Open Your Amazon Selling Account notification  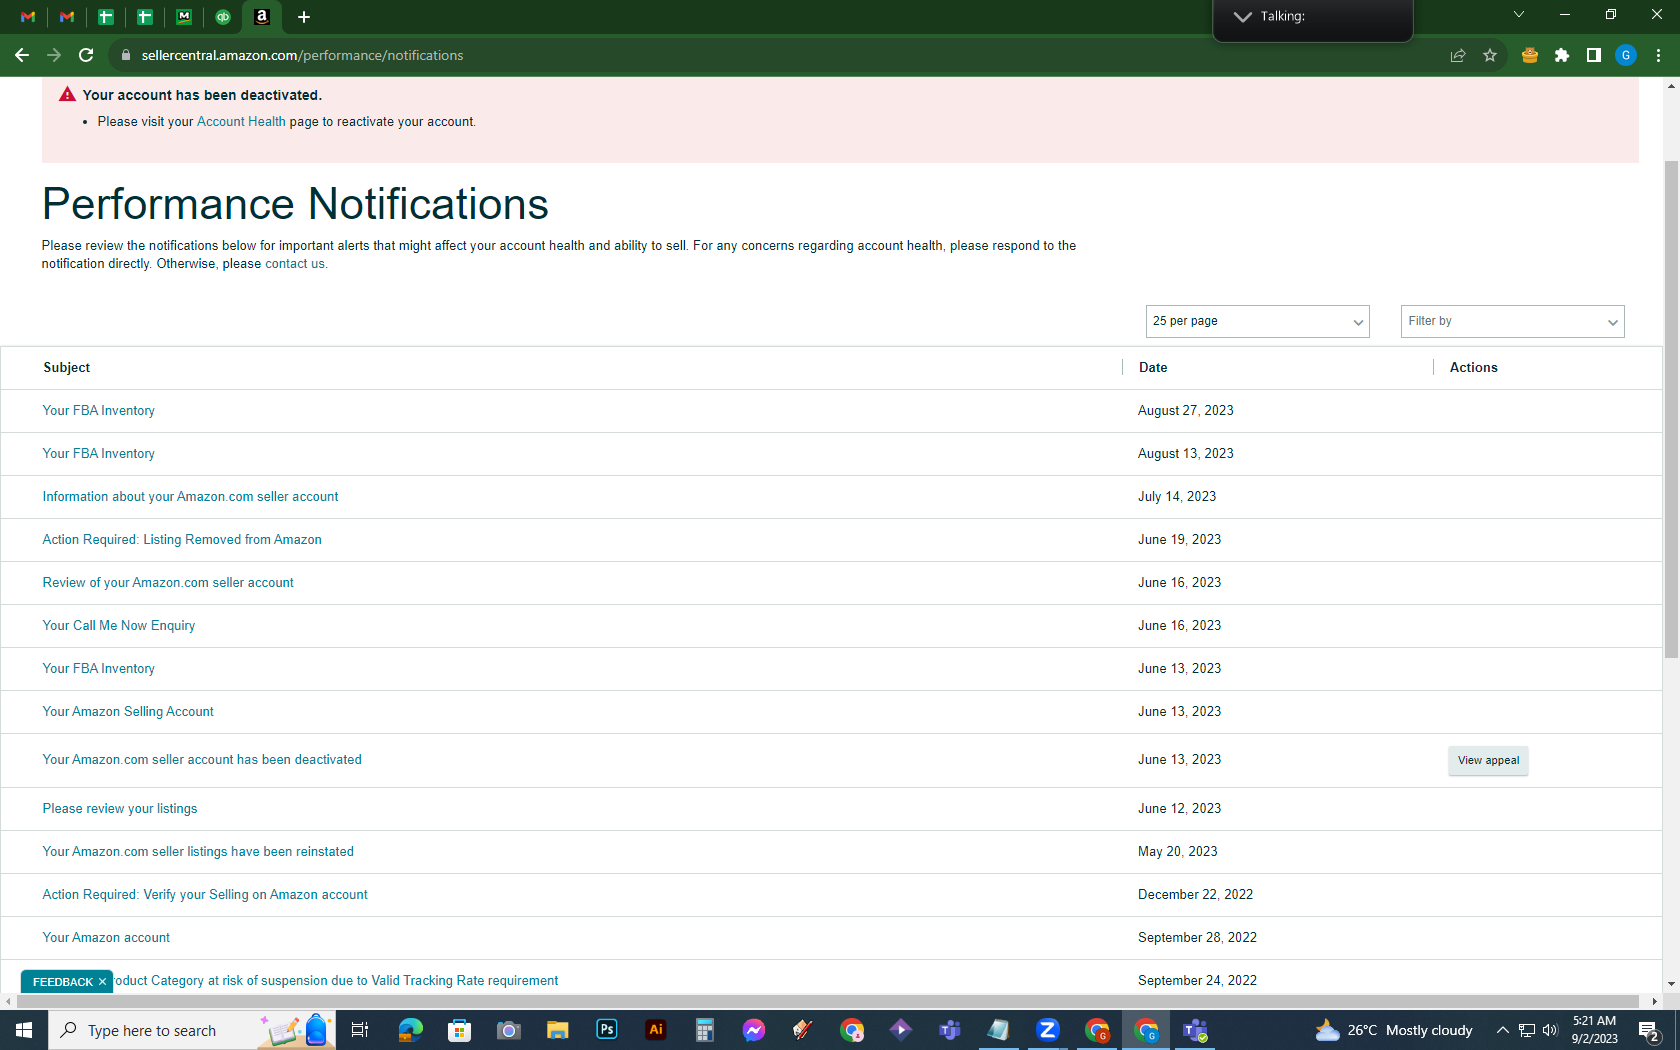pyautogui.click(x=128, y=712)
